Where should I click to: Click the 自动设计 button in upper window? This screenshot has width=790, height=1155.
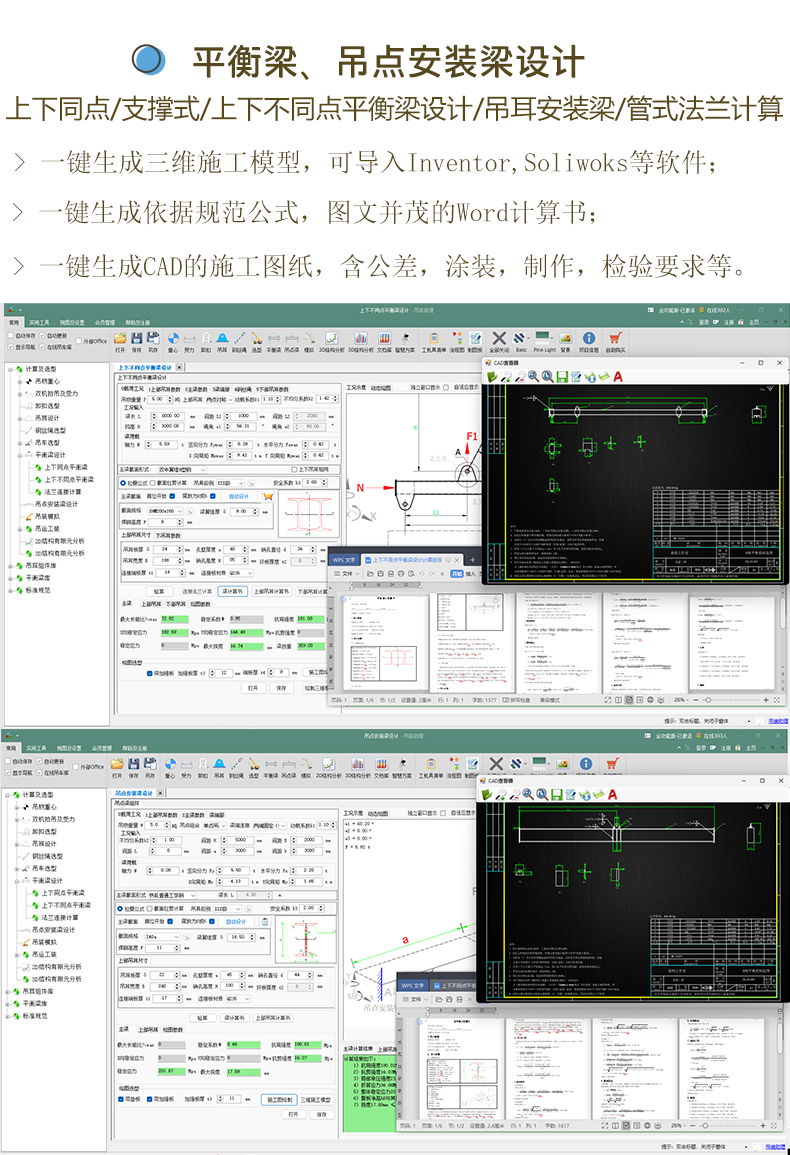pyautogui.click(x=240, y=496)
